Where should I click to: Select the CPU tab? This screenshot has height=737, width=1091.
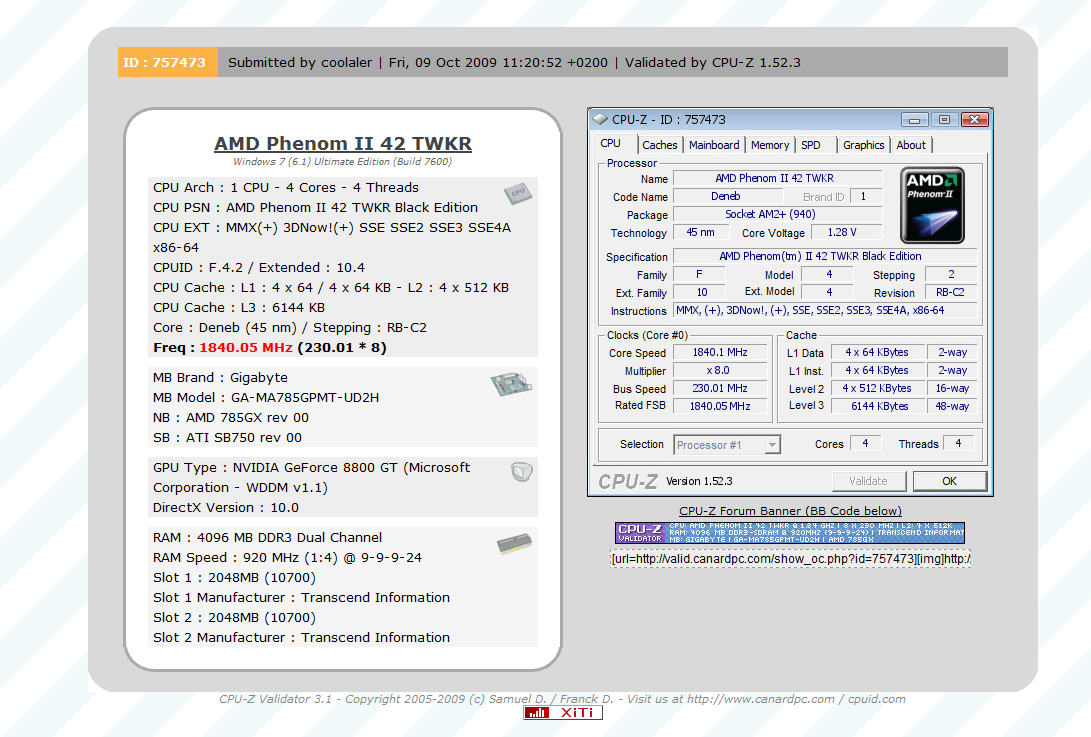pos(610,143)
